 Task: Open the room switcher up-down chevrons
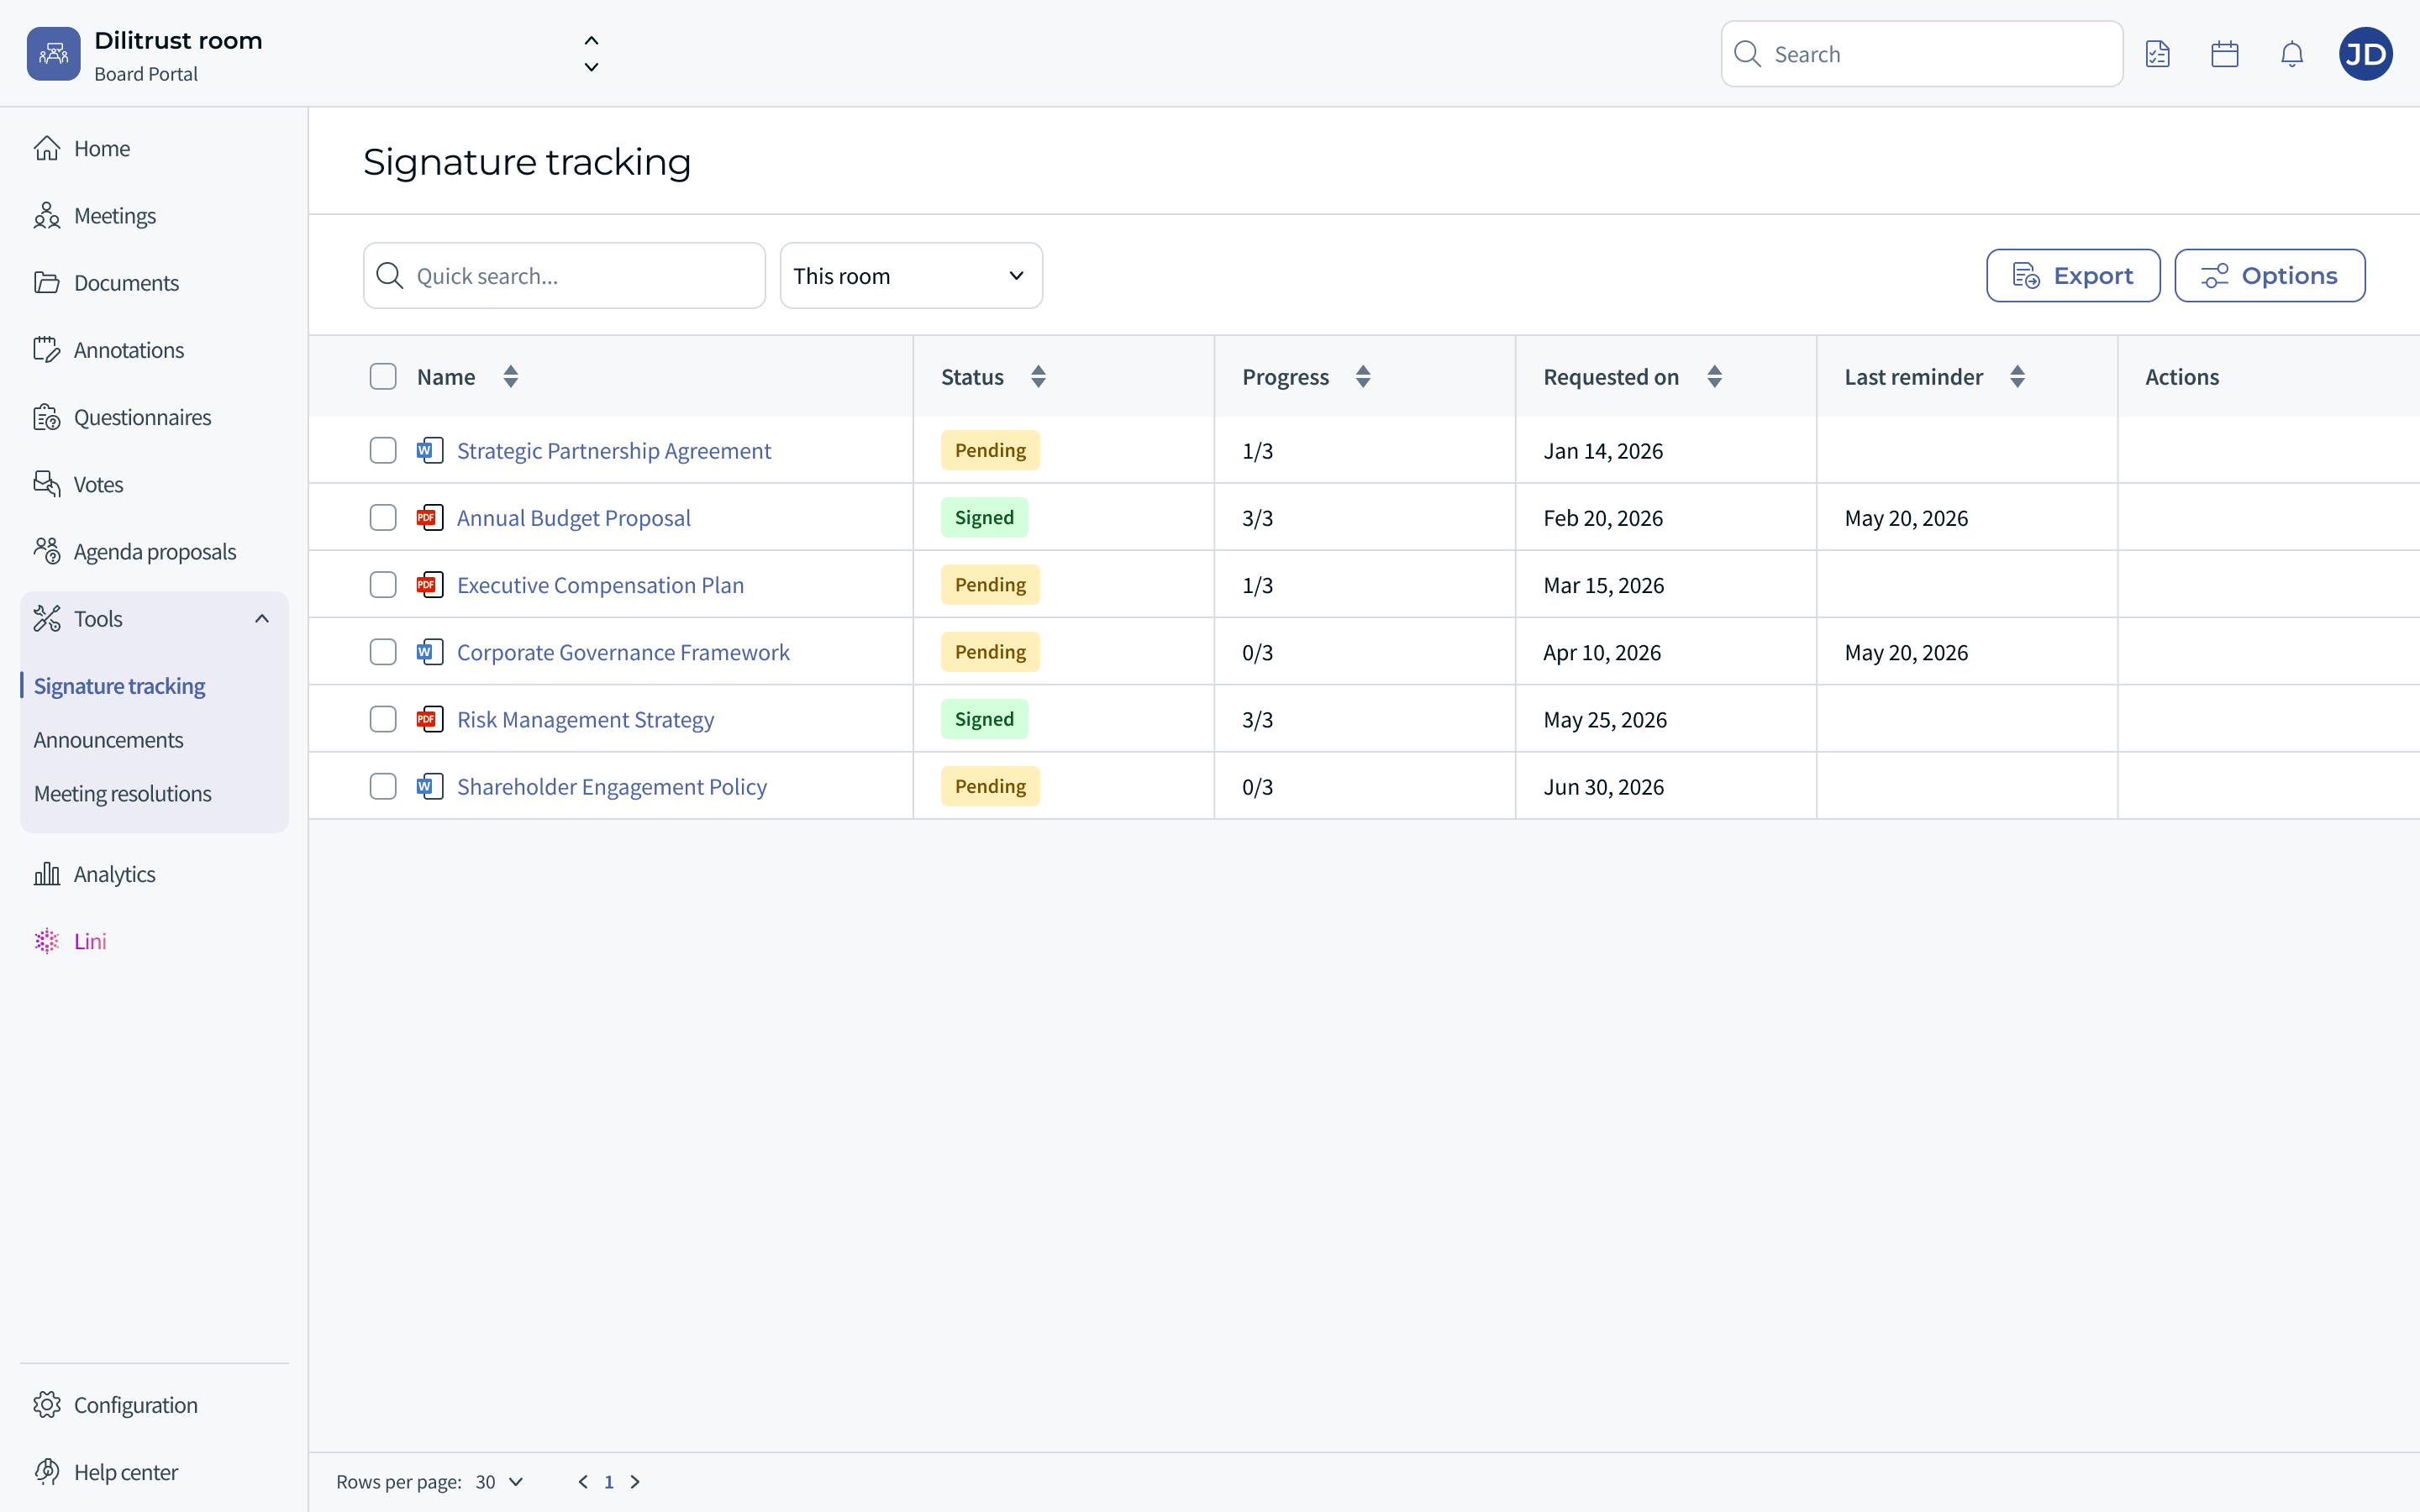coord(591,54)
